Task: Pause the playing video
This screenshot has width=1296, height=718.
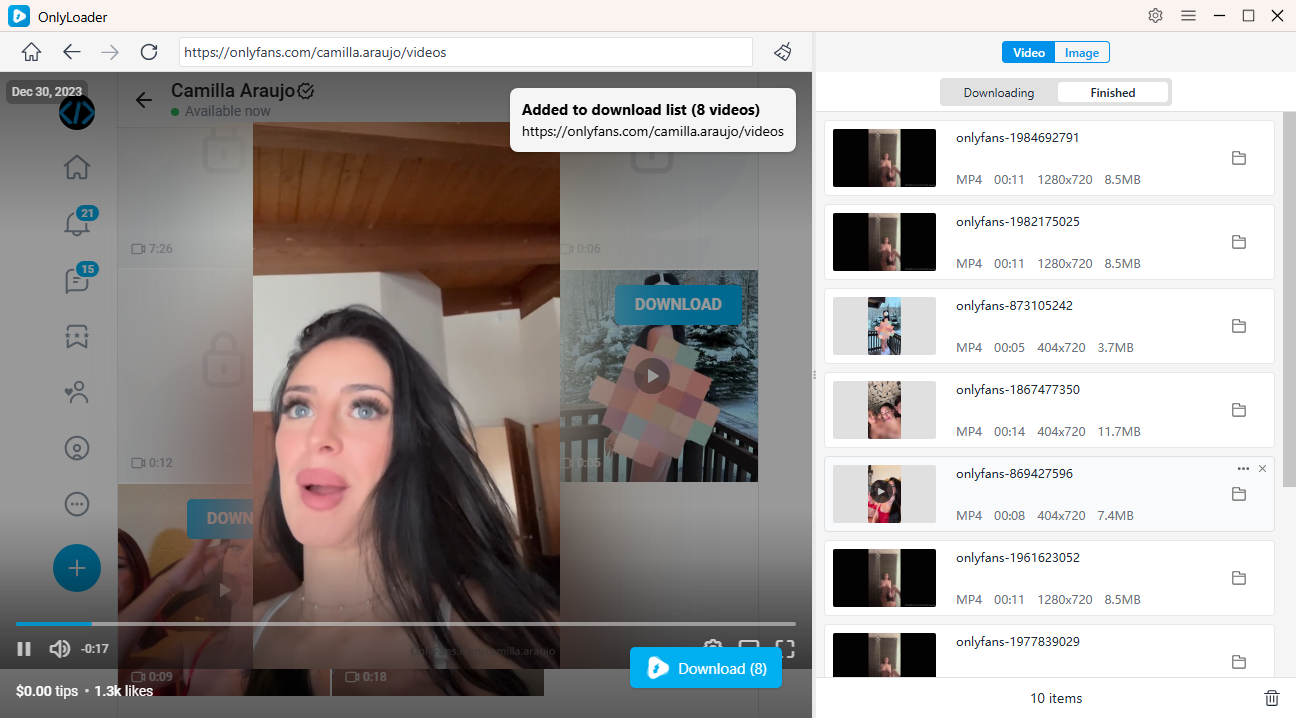Action: [x=24, y=649]
